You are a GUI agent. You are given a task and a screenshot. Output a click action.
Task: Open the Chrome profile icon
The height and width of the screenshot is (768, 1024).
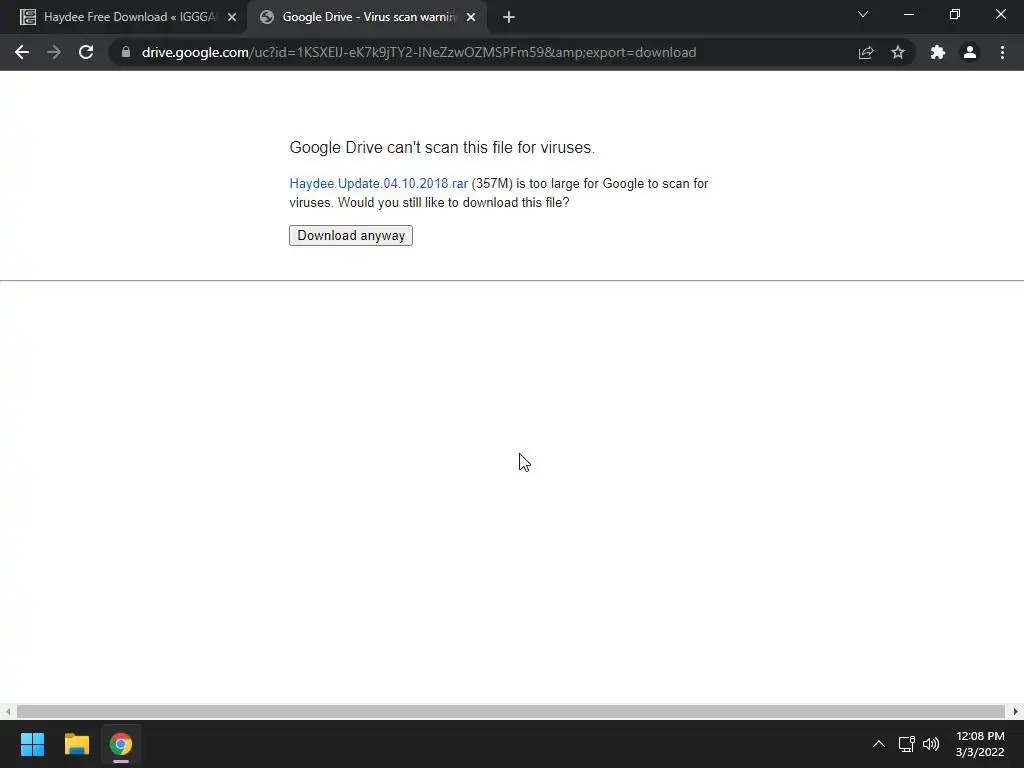(970, 52)
